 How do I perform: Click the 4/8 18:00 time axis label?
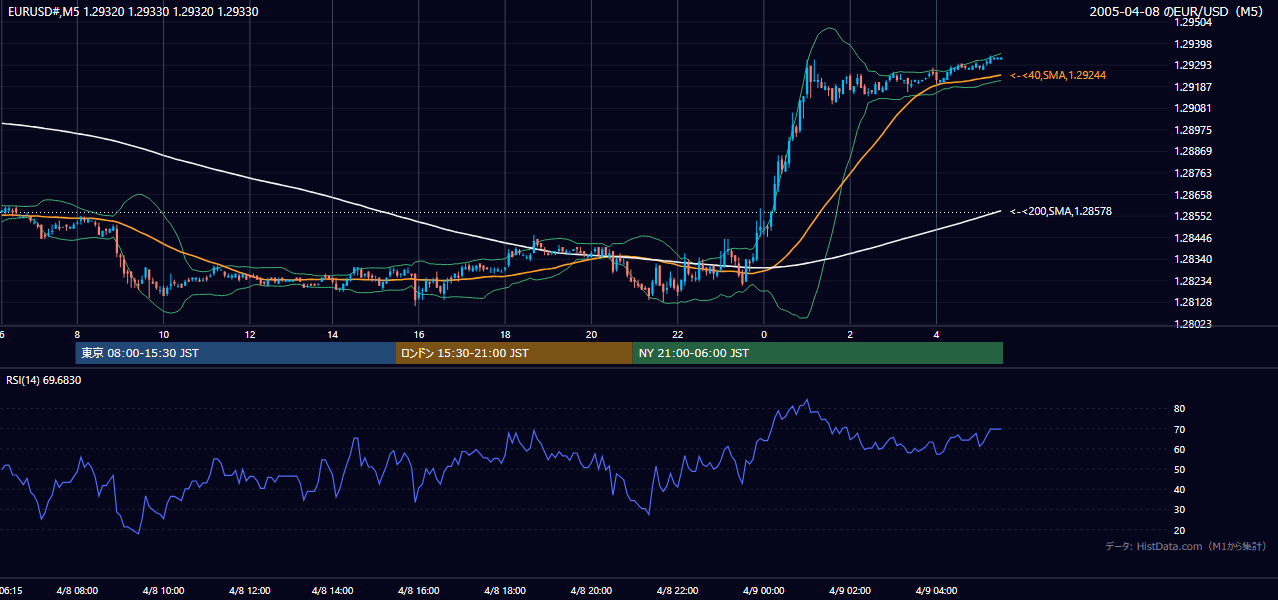coord(506,590)
